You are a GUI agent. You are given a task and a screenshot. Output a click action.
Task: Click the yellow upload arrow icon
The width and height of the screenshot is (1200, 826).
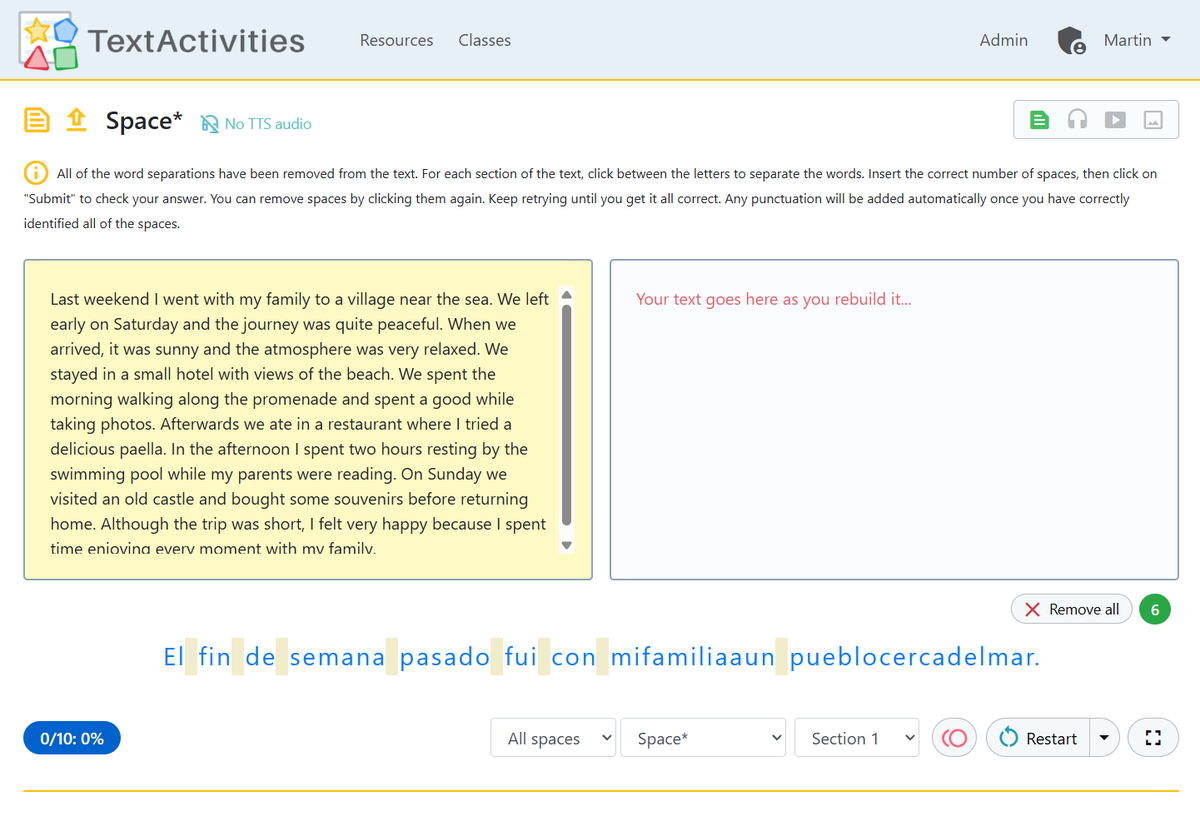click(x=76, y=121)
